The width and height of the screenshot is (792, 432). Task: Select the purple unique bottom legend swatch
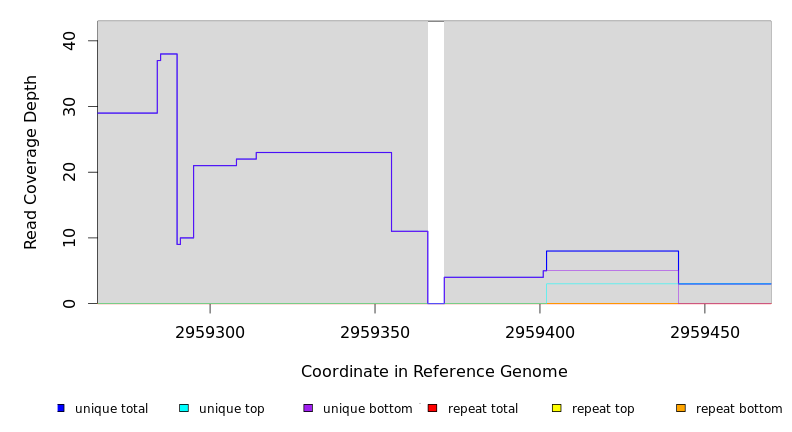[x=308, y=408]
